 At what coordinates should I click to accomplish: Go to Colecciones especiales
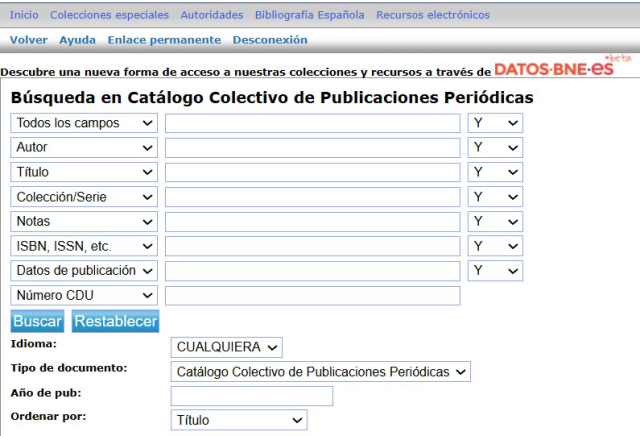pyautogui.click(x=109, y=15)
